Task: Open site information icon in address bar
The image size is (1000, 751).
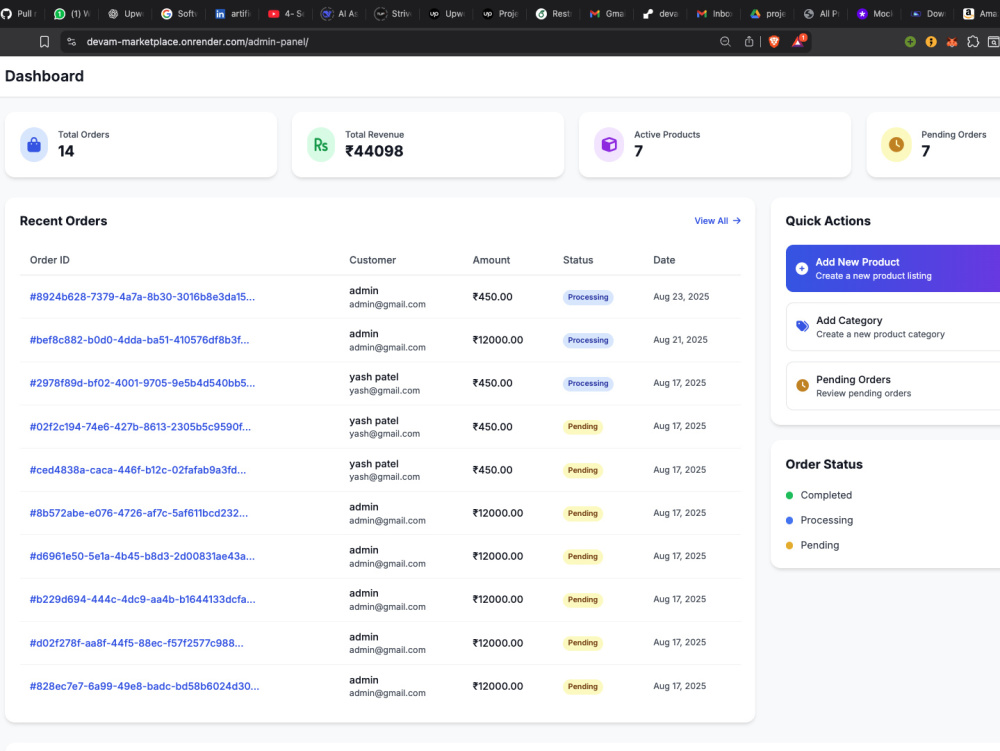Action: pos(71,41)
